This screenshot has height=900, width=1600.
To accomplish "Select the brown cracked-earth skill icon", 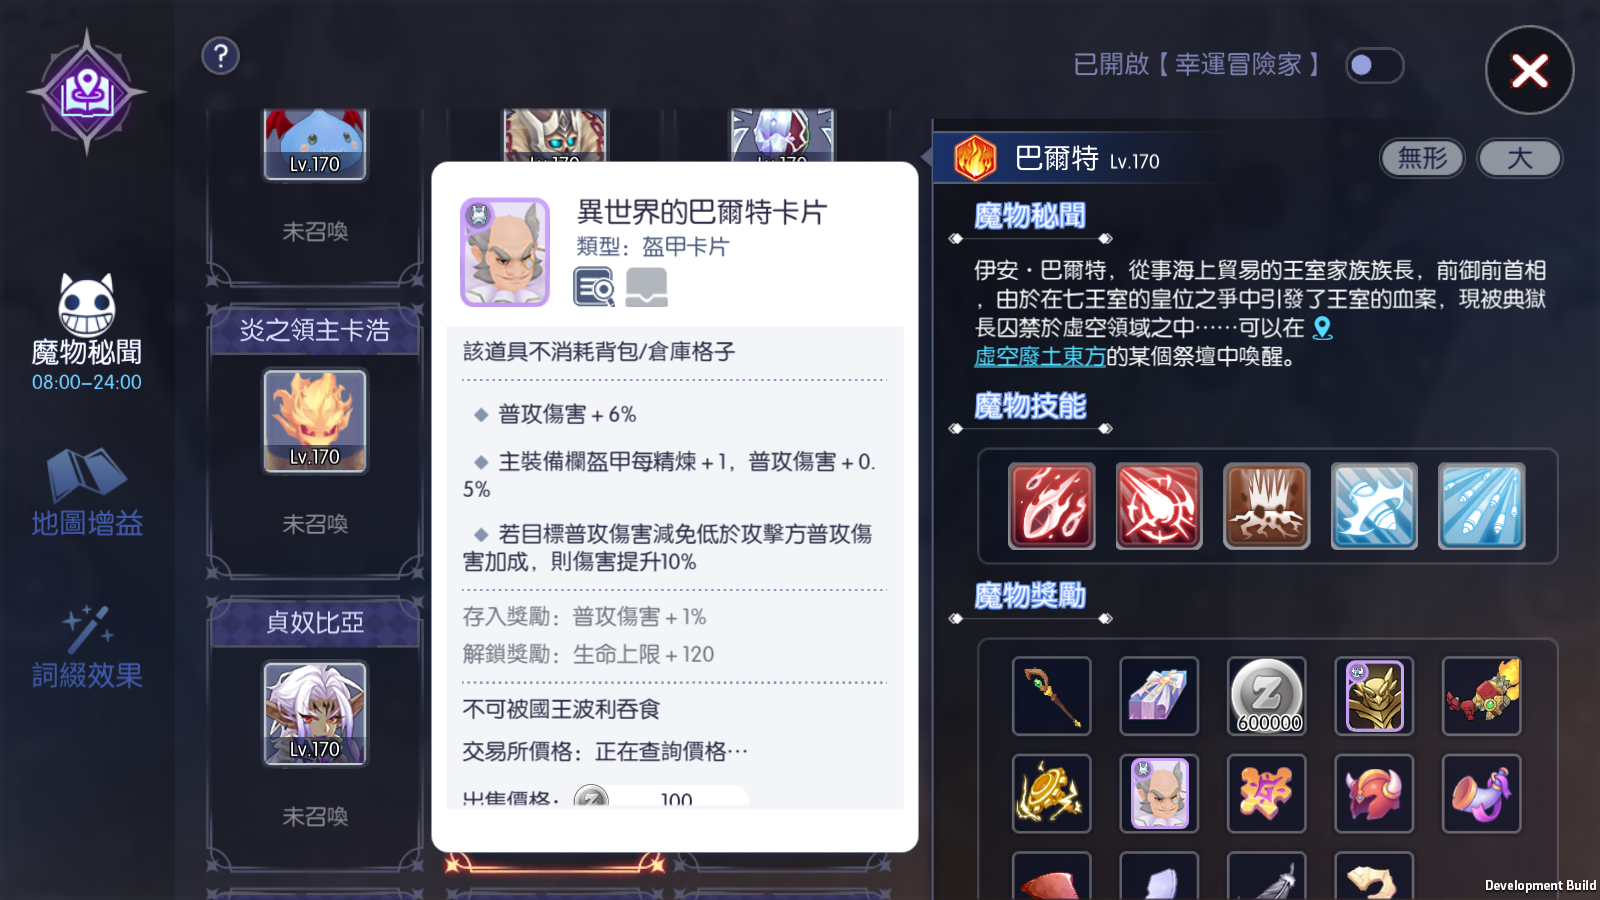I will (1267, 506).
